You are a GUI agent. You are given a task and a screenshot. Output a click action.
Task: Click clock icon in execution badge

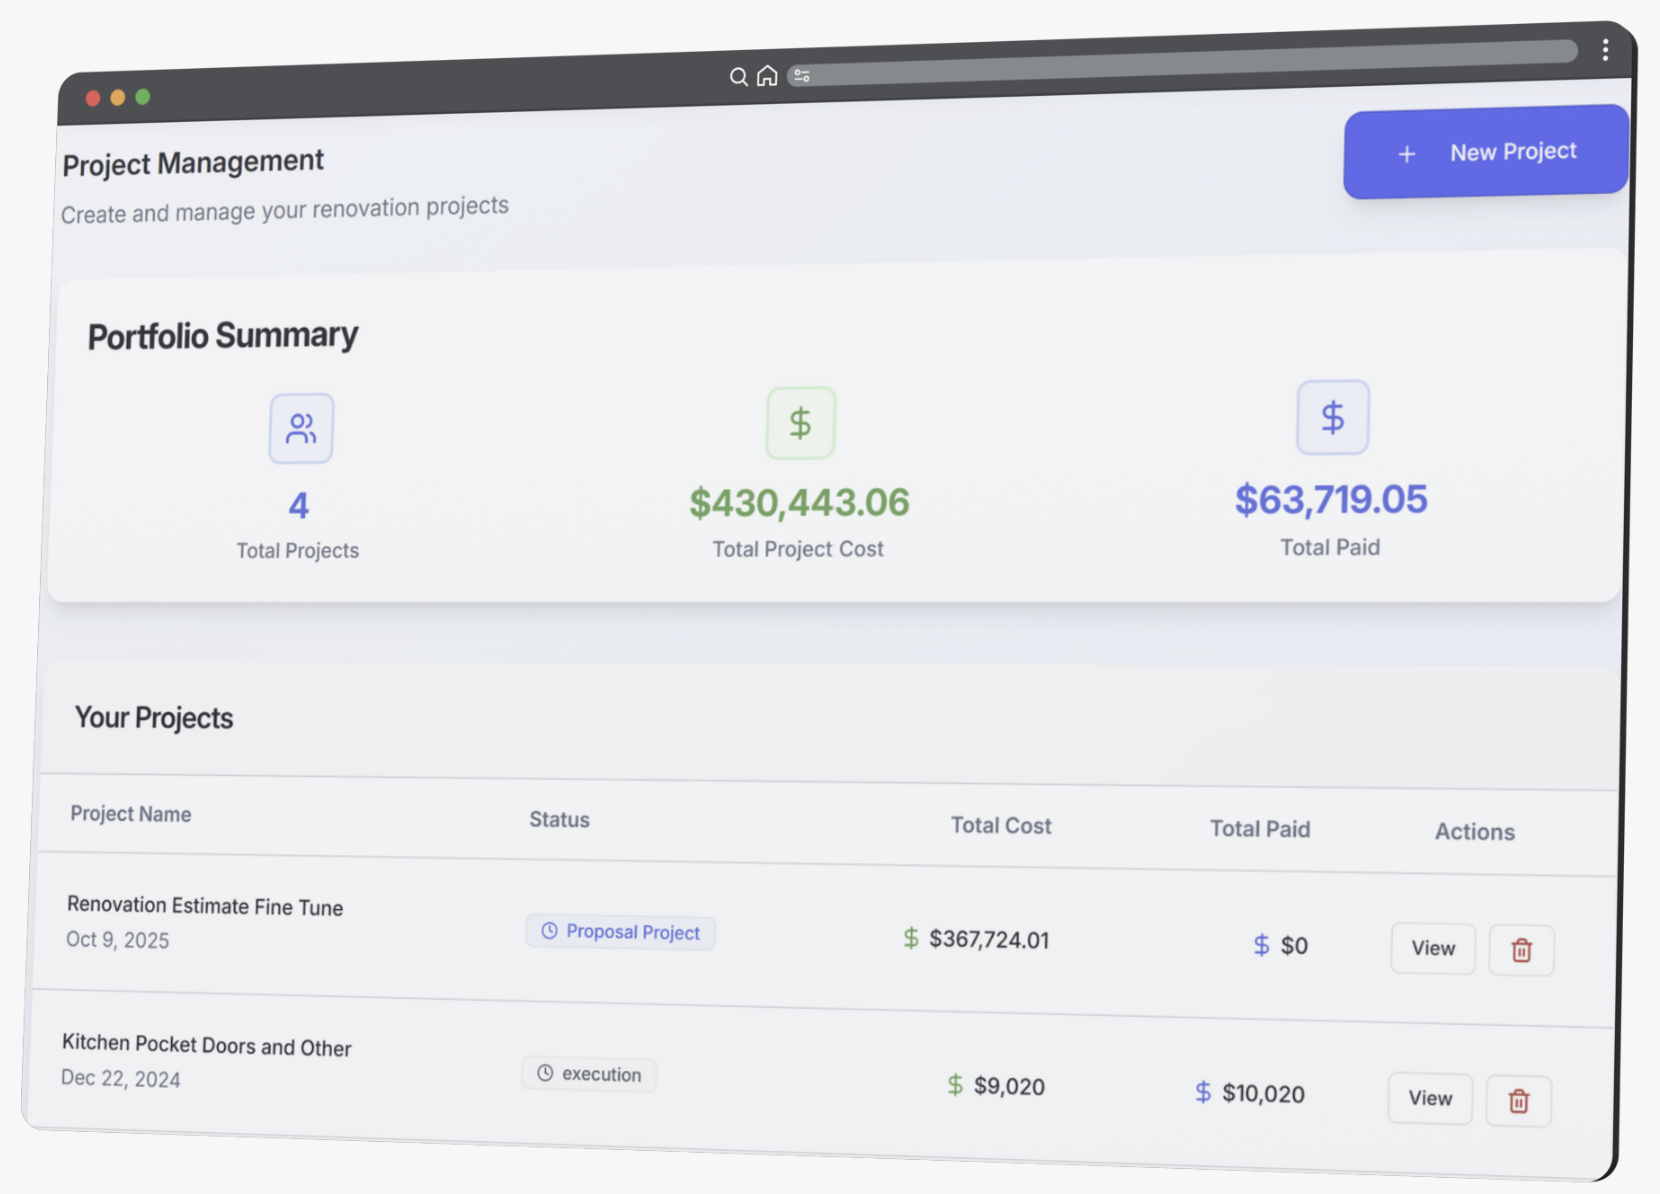[x=544, y=1073]
